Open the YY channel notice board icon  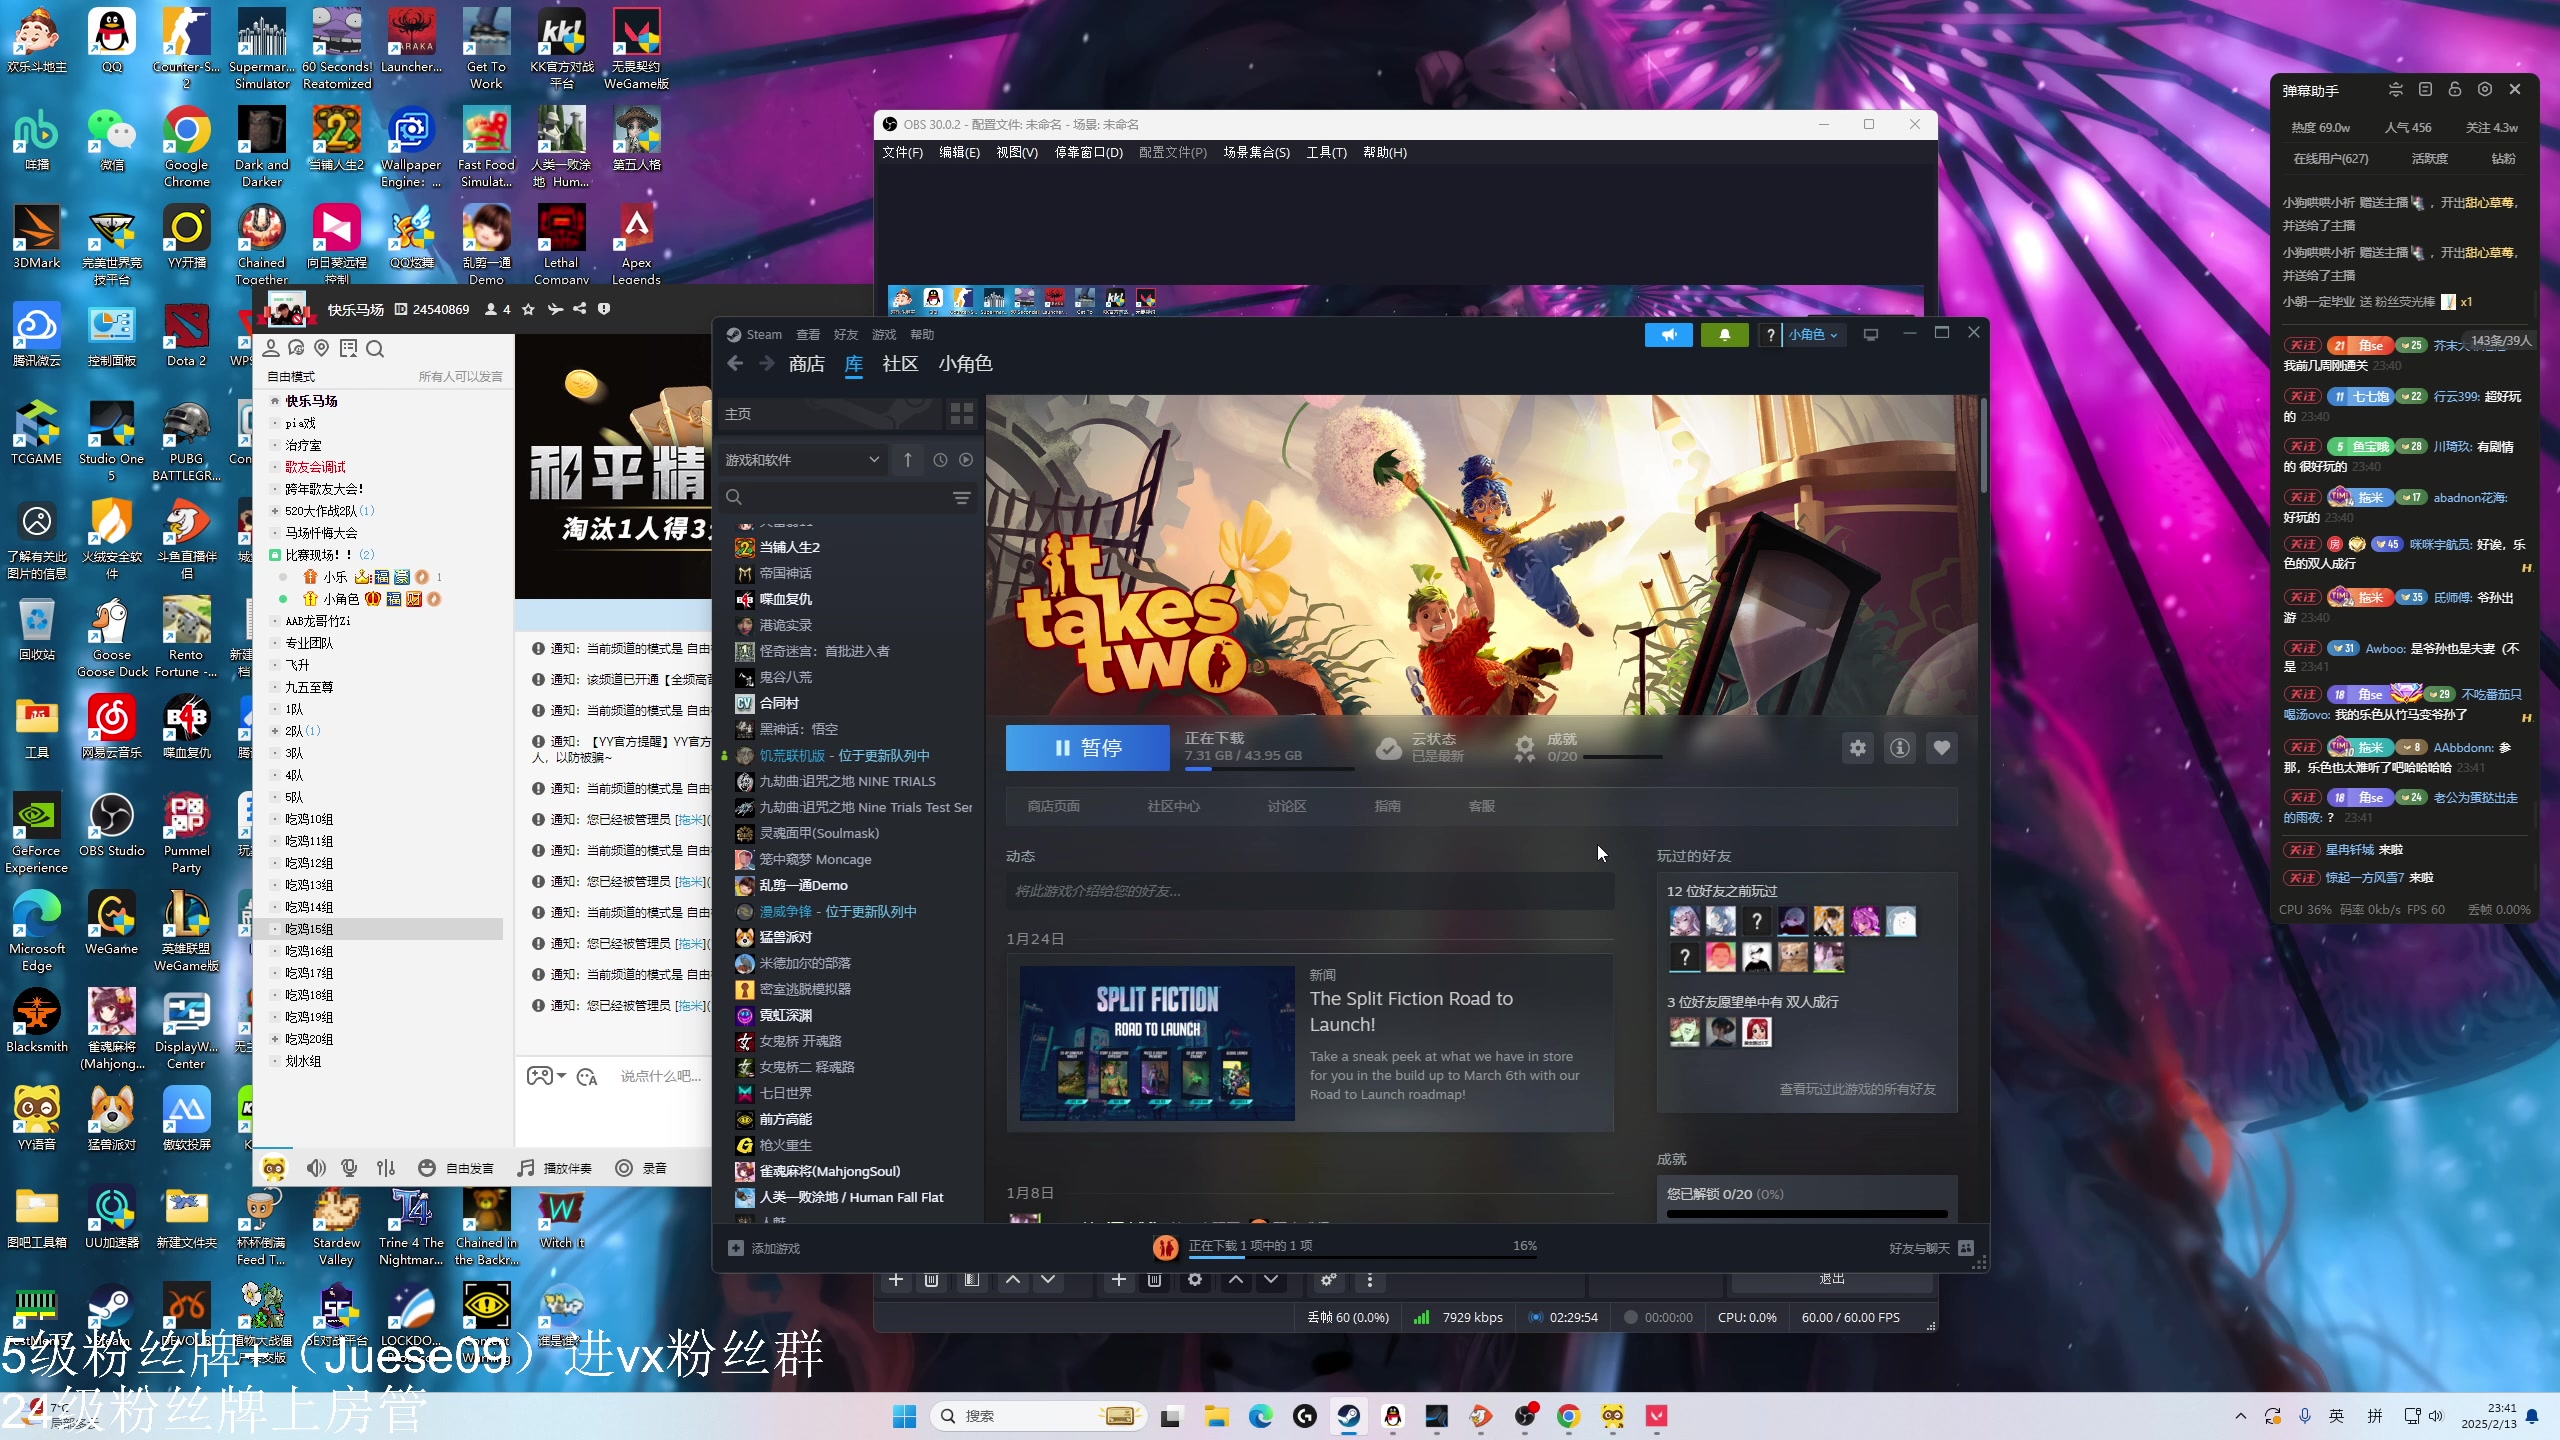pos(348,348)
